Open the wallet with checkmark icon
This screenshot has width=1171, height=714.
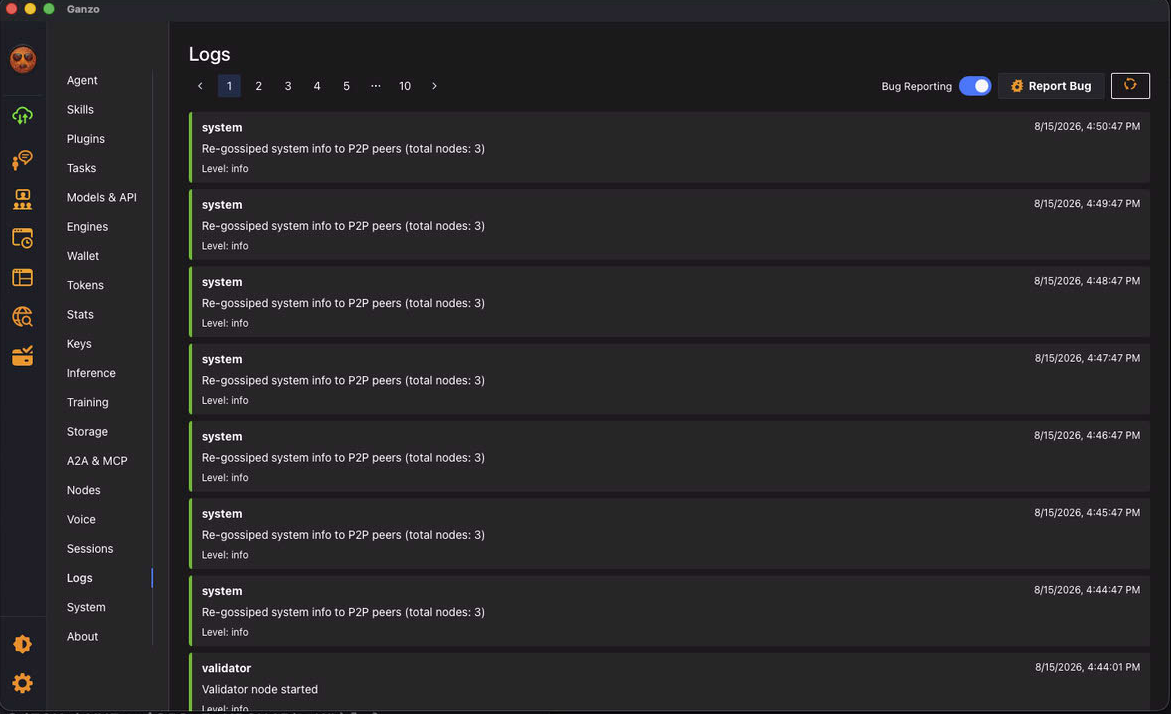[22, 356]
